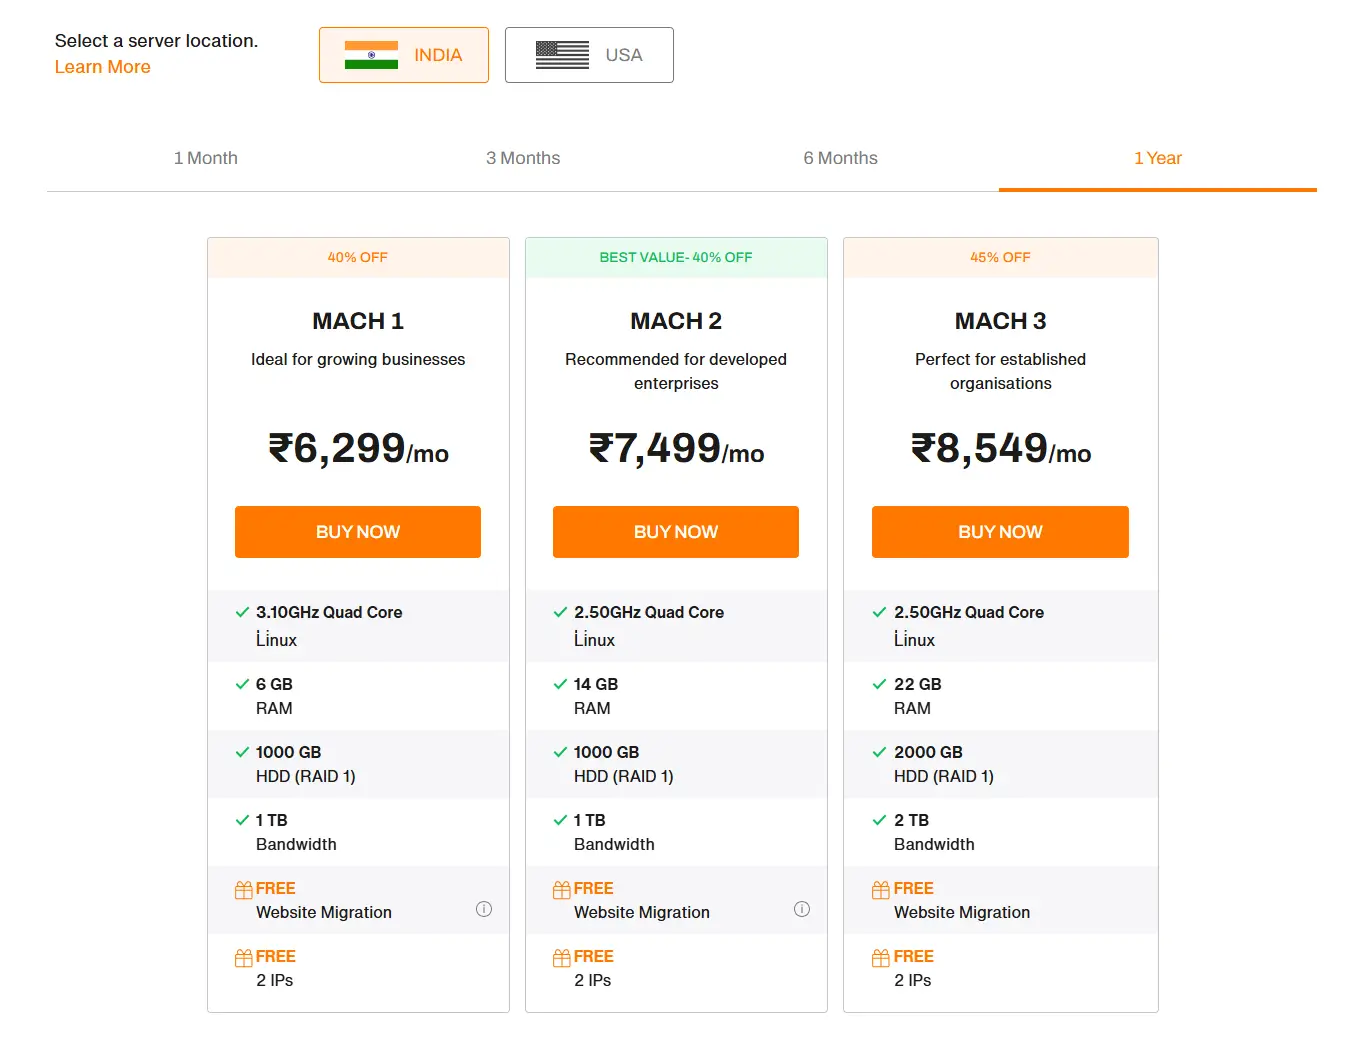Click the India flag icon
Screen dimensions: 1364x1056
[371, 55]
